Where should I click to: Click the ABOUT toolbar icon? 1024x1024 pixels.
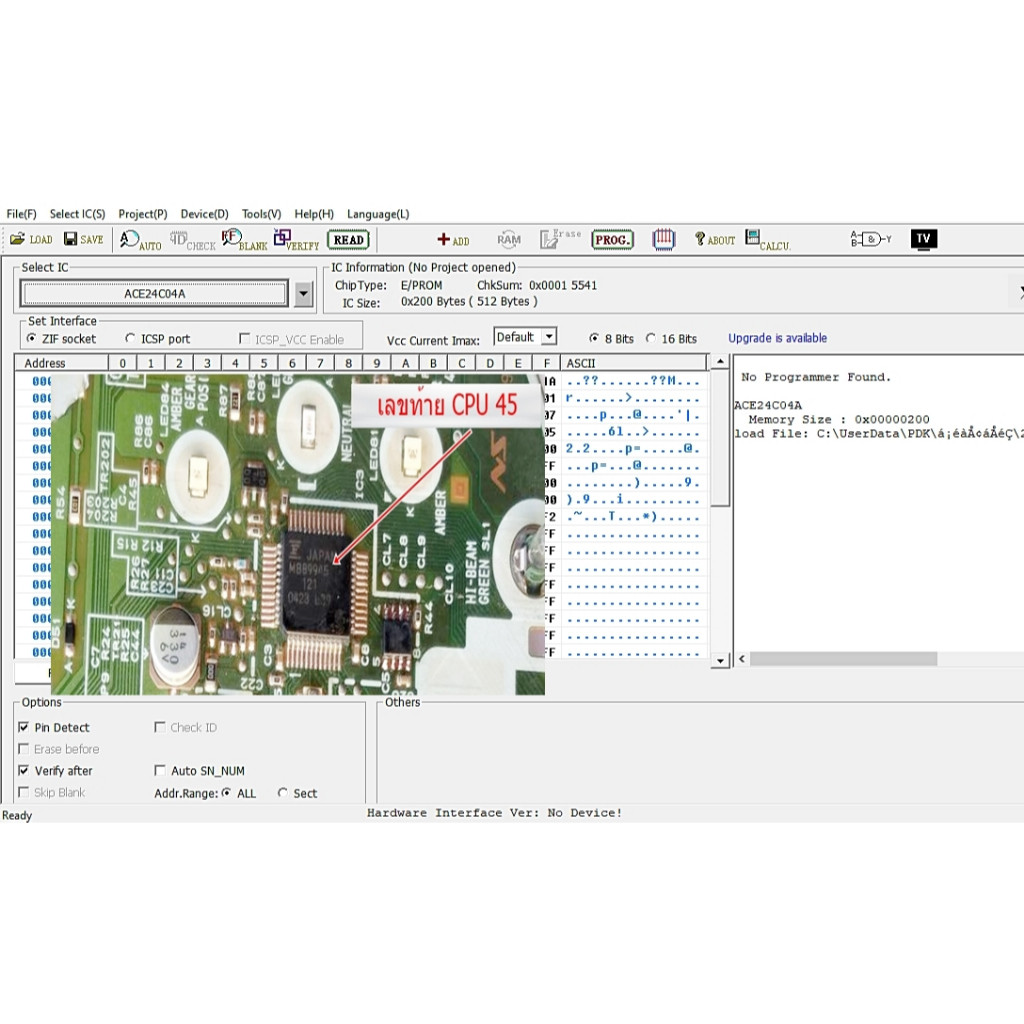(x=714, y=240)
